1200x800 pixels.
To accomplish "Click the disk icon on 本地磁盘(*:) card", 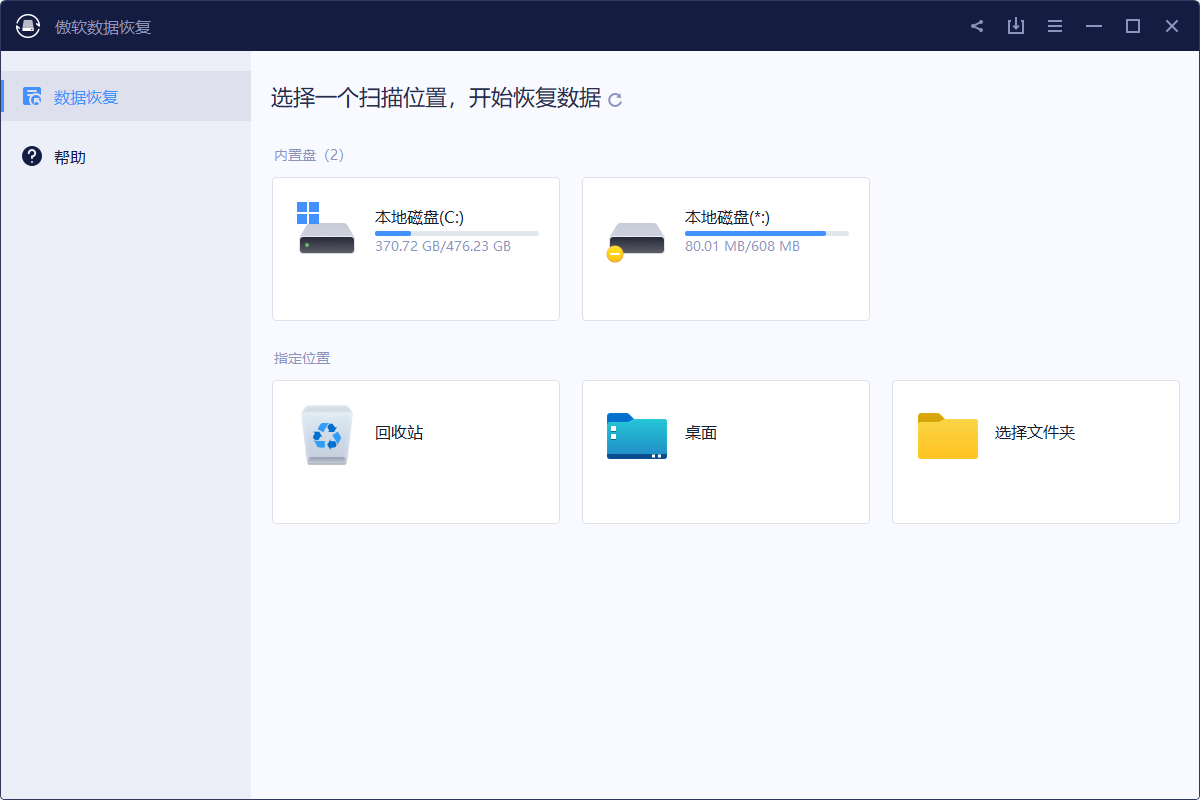I will pos(636,239).
